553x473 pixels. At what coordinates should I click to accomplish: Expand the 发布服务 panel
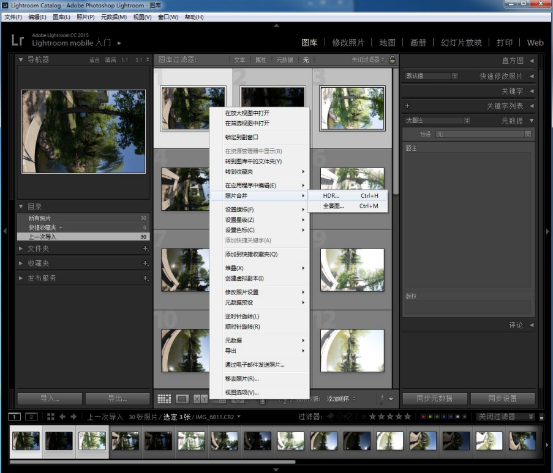coord(21,278)
